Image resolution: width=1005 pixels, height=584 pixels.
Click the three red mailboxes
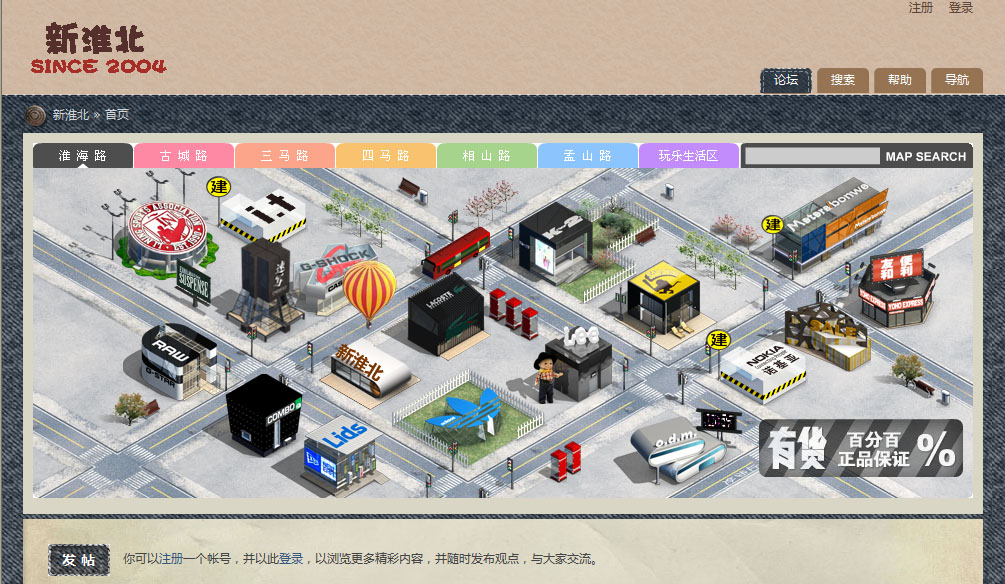[513, 313]
